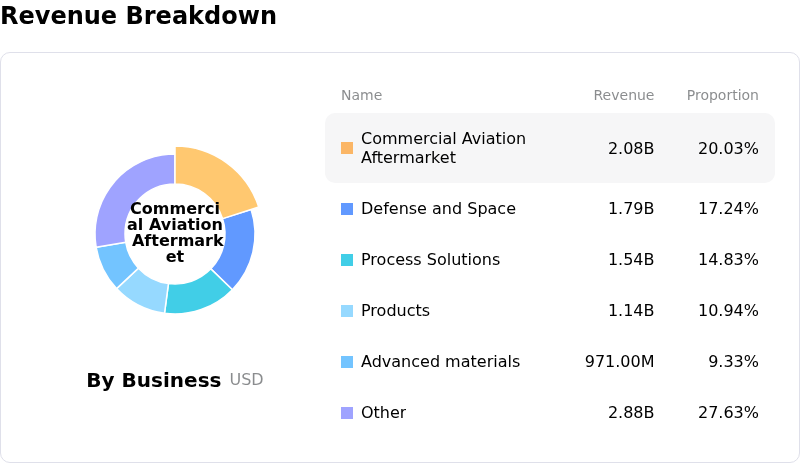800x463 pixels.
Task: Sort by the Revenue column header
Action: tap(623, 96)
